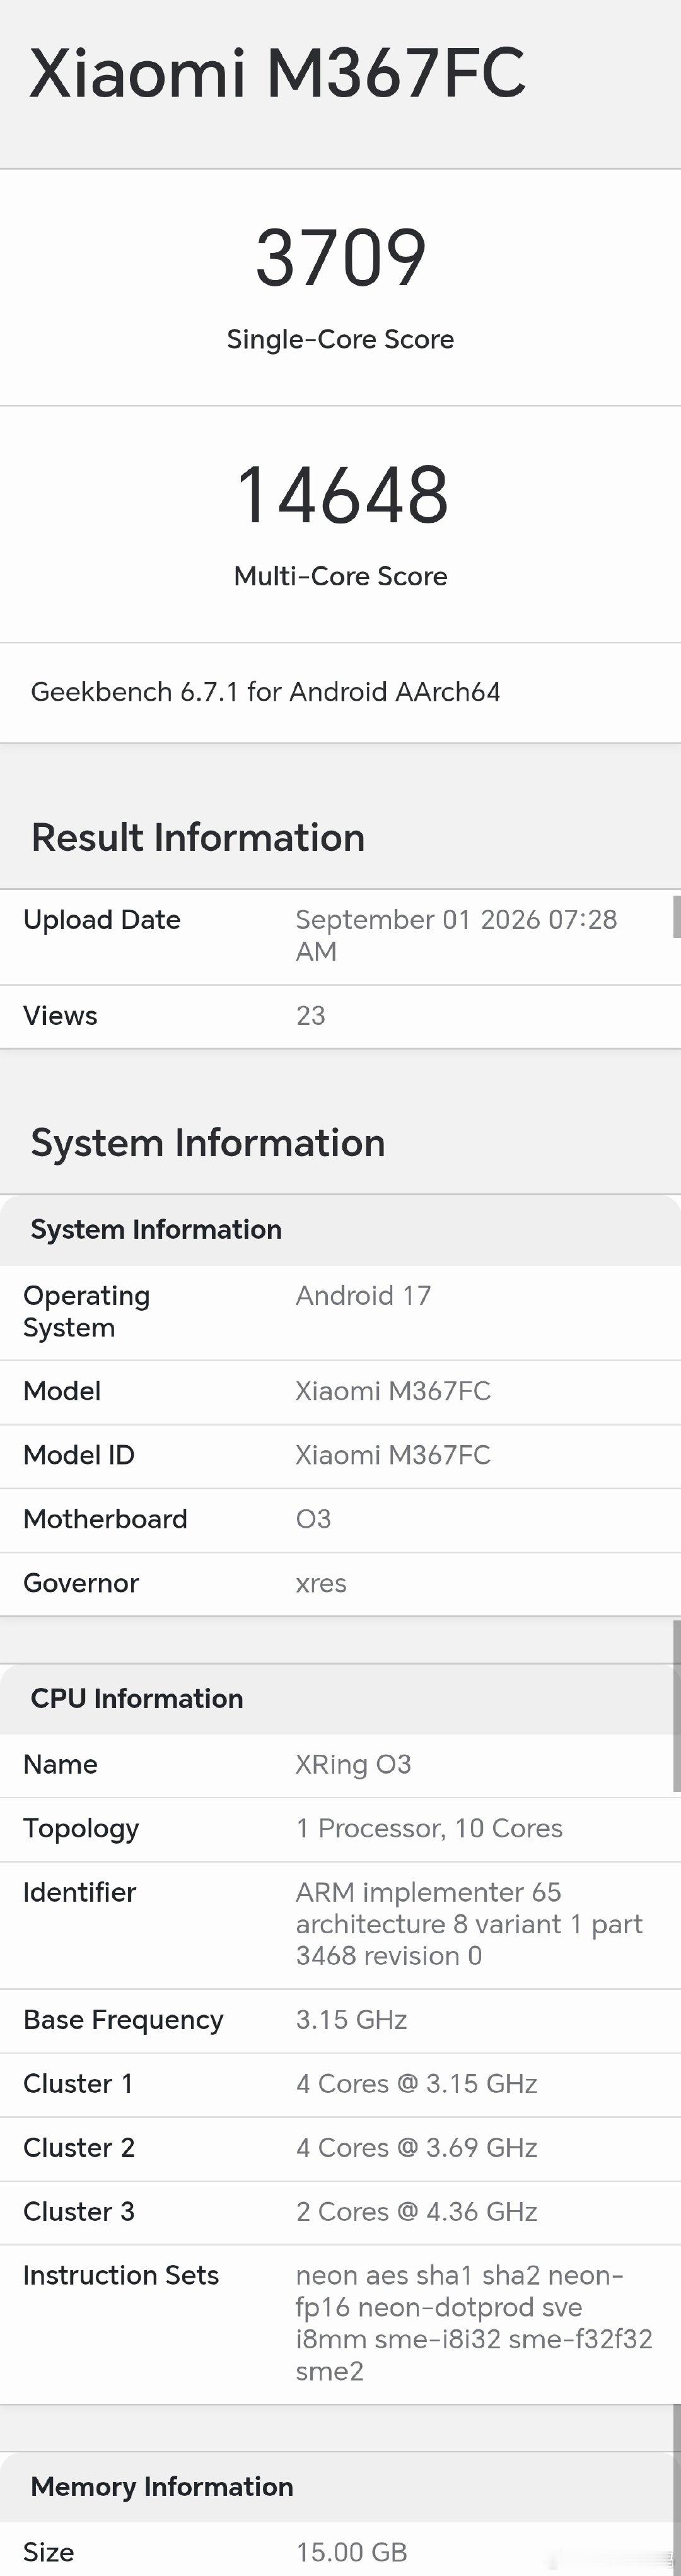The image size is (681, 2576).
Task: Click the Upload Date label
Action: pyautogui.click(x=102, y=920)
